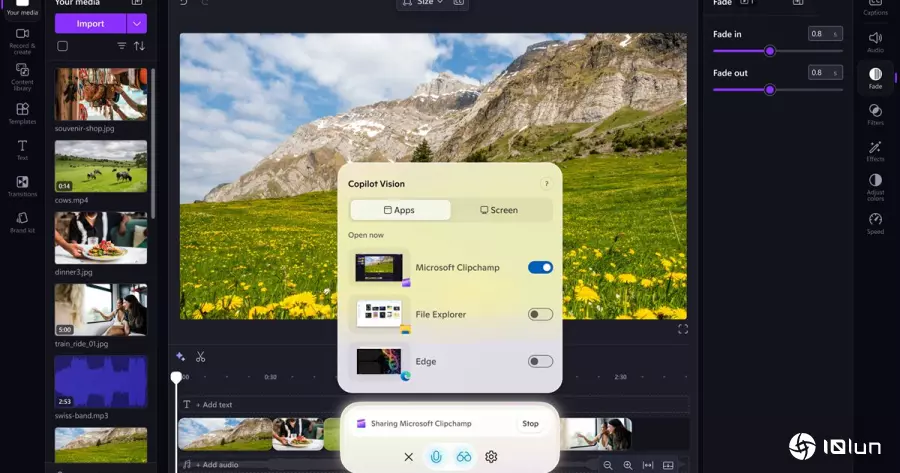Click the Fade in value field

click(x=825, y=34)
